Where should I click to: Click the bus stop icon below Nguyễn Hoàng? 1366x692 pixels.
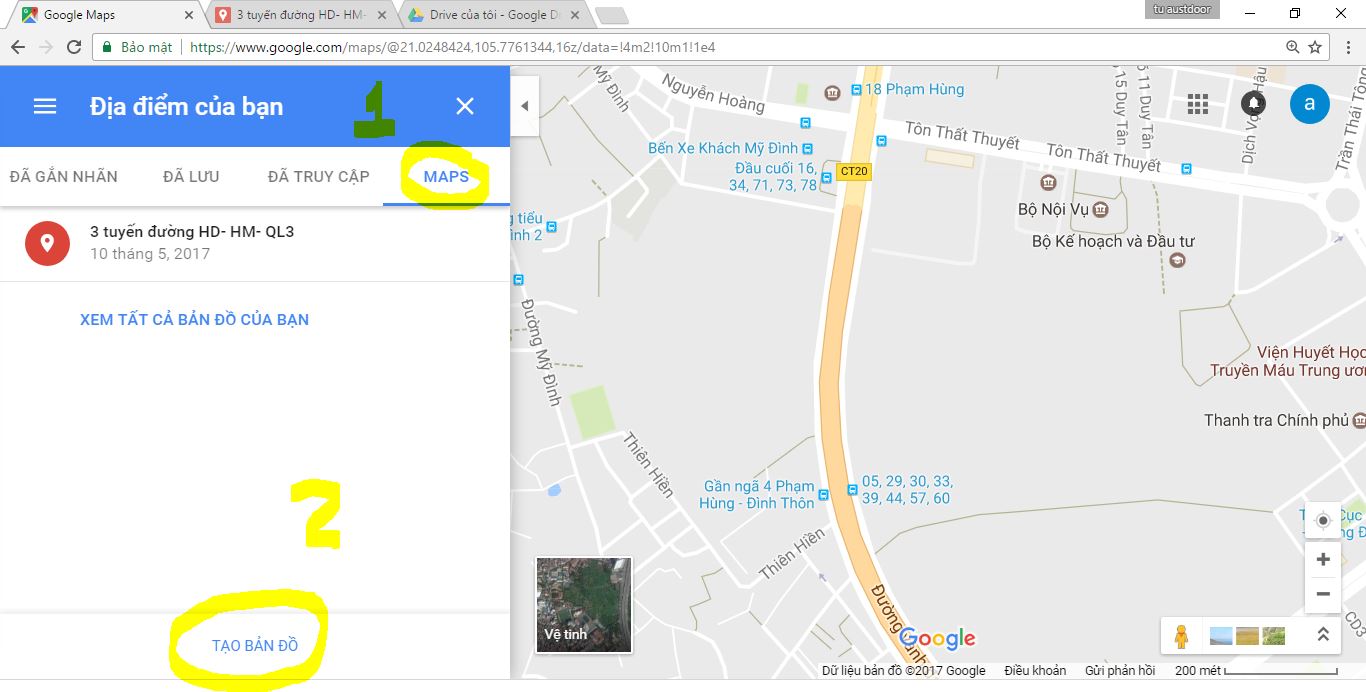pyautogui.click(x=805, y=122)
